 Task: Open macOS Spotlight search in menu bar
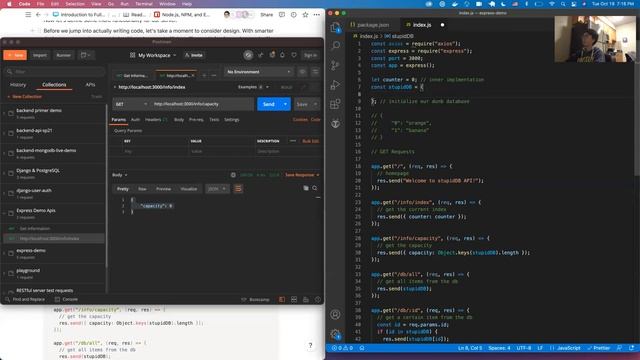click(563, 4)
